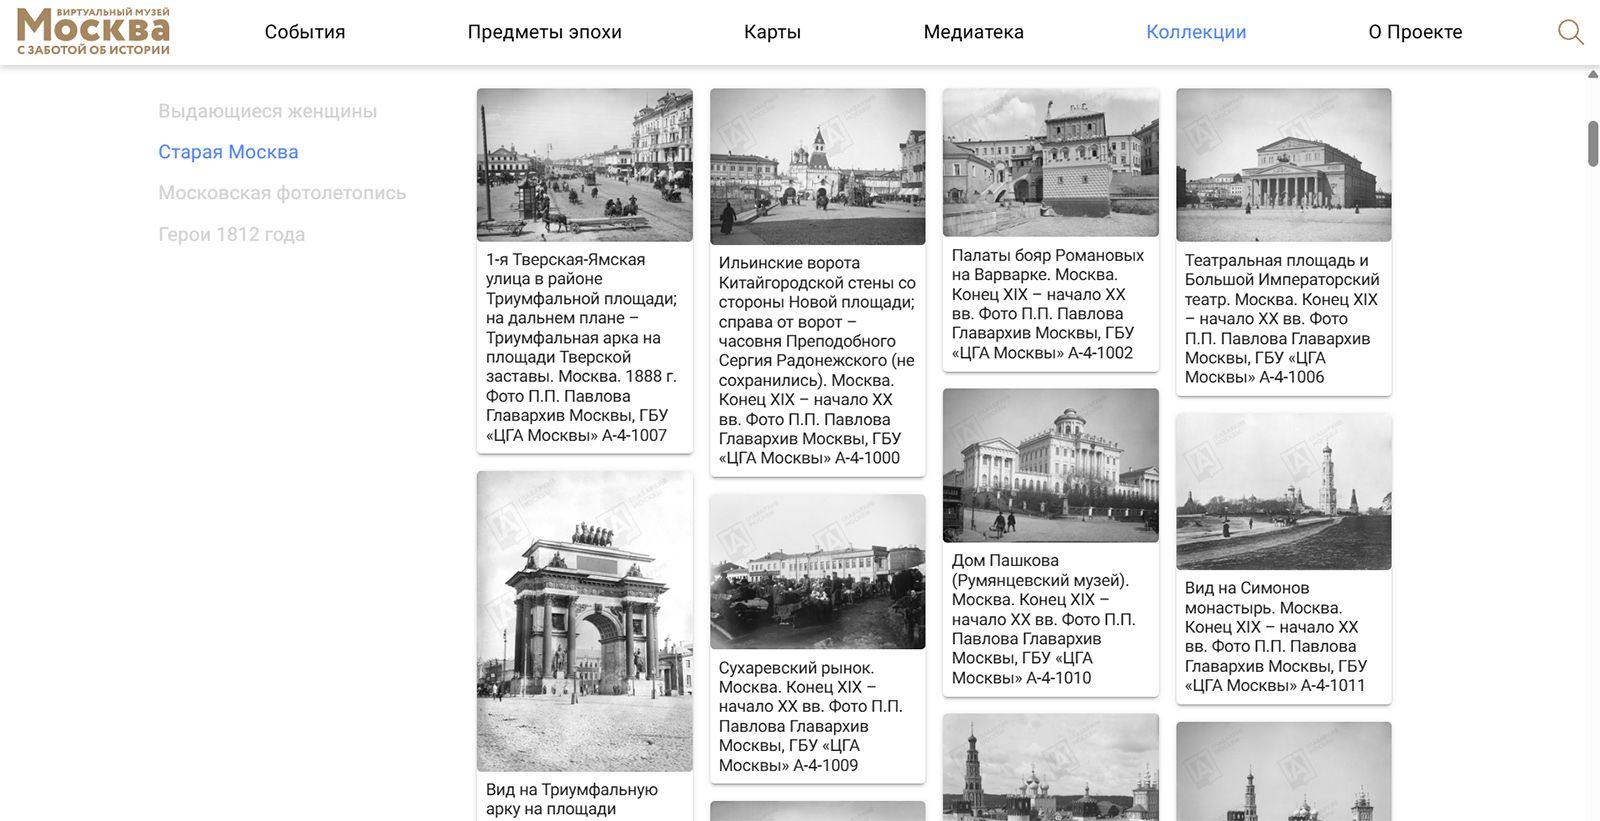Open the 1-я Тверская-Ямская улица photo
This screenshot has height=821, width=1600.
point(584,165)
